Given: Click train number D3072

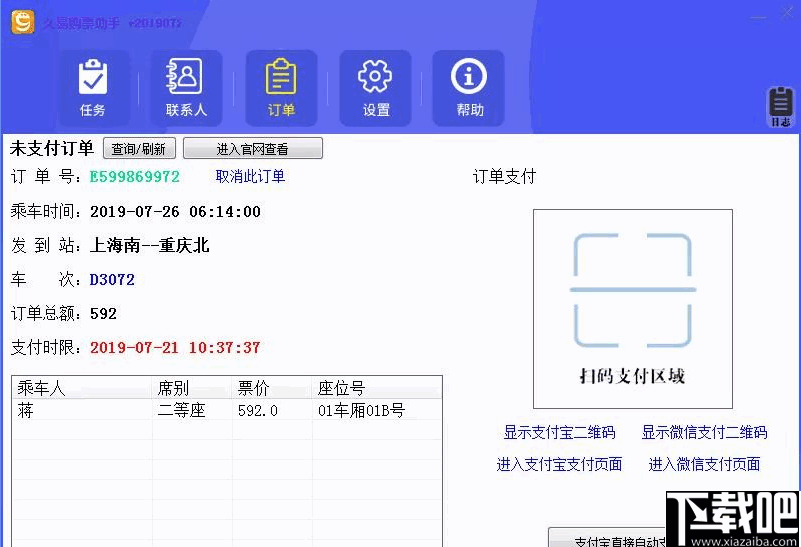Looking at the screenshot, I should (112, 280).
